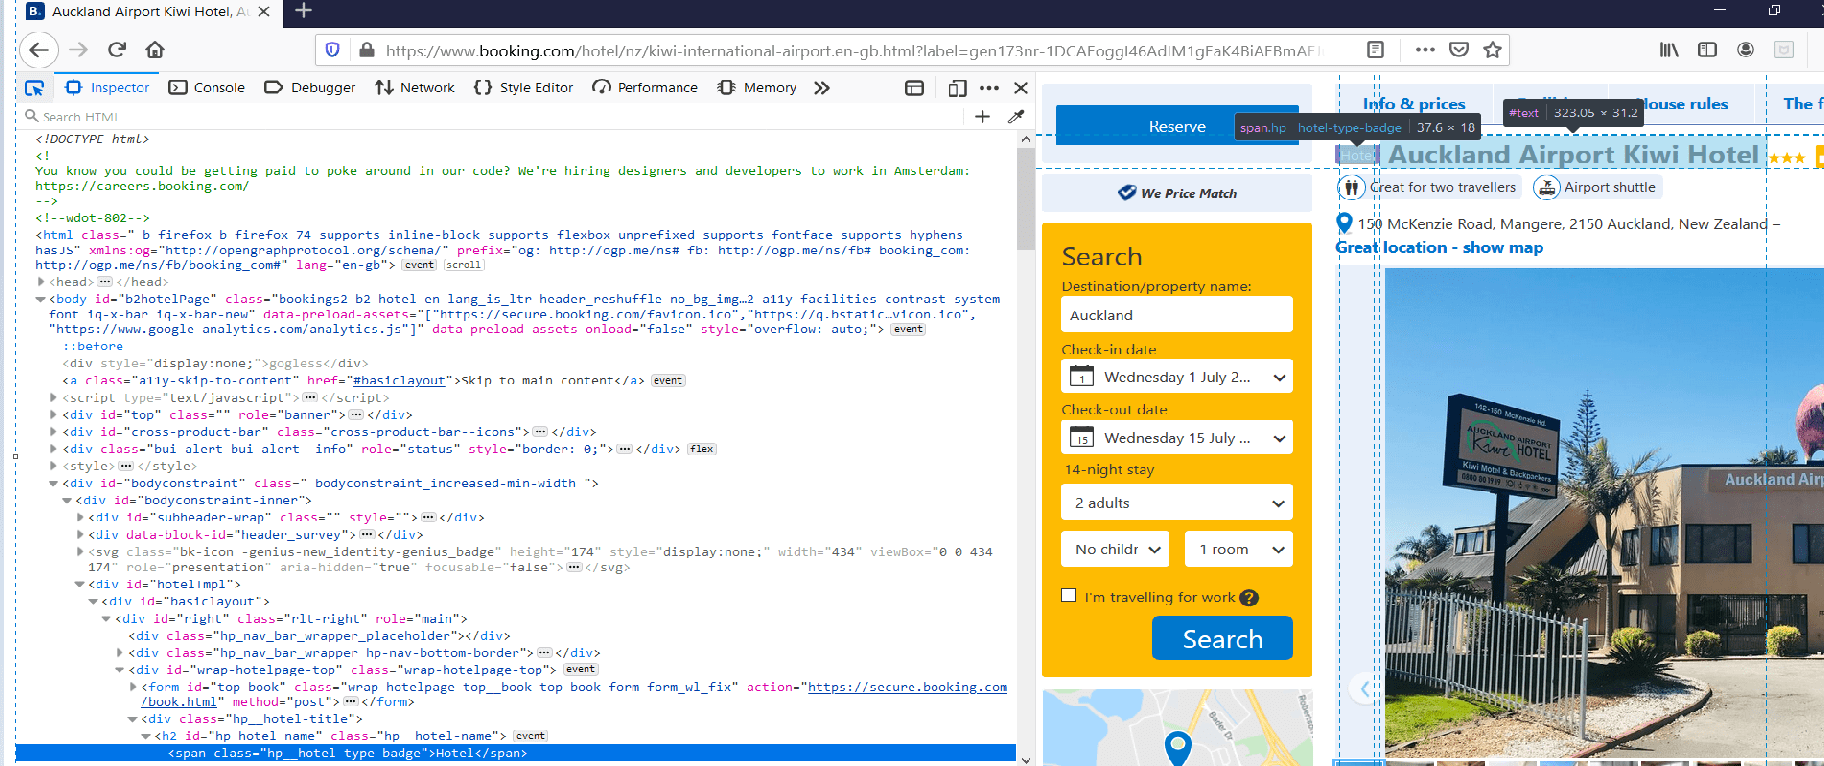Screen dimensions: 1824x766
Task: Open the browser home page
Action: coord(155,50)
